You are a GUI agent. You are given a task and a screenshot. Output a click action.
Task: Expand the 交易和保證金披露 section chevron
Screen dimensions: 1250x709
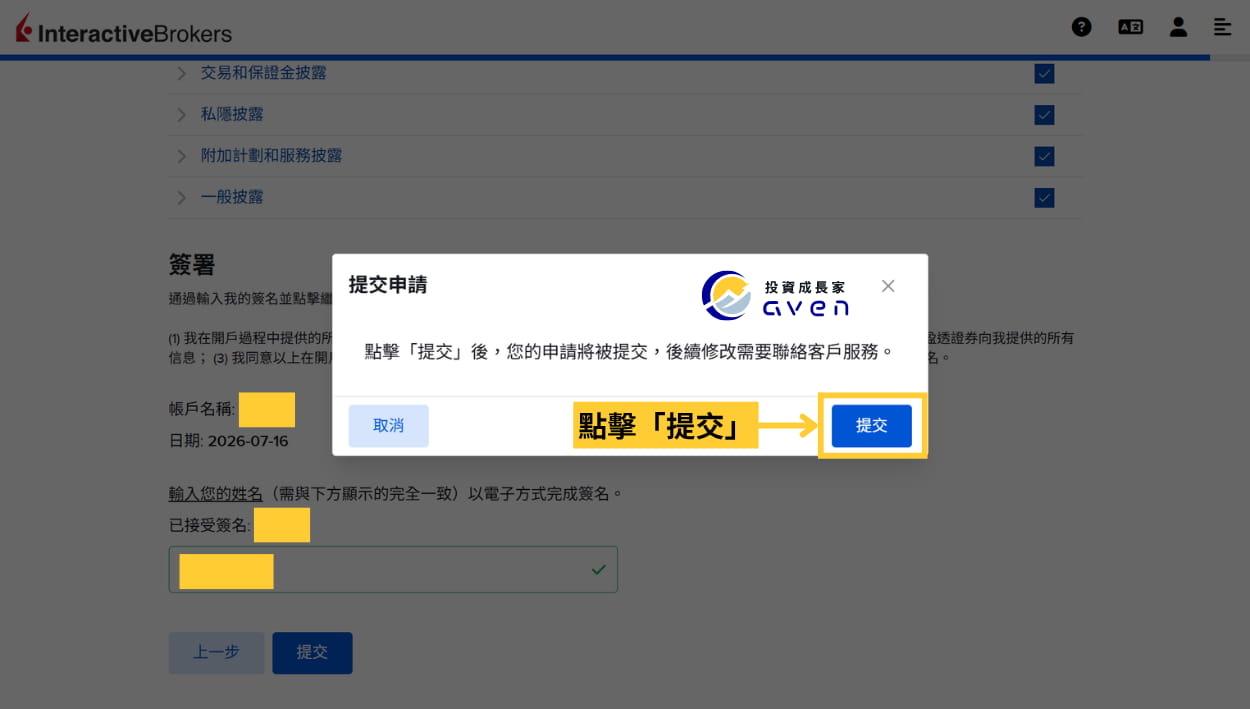click(181, 73)
